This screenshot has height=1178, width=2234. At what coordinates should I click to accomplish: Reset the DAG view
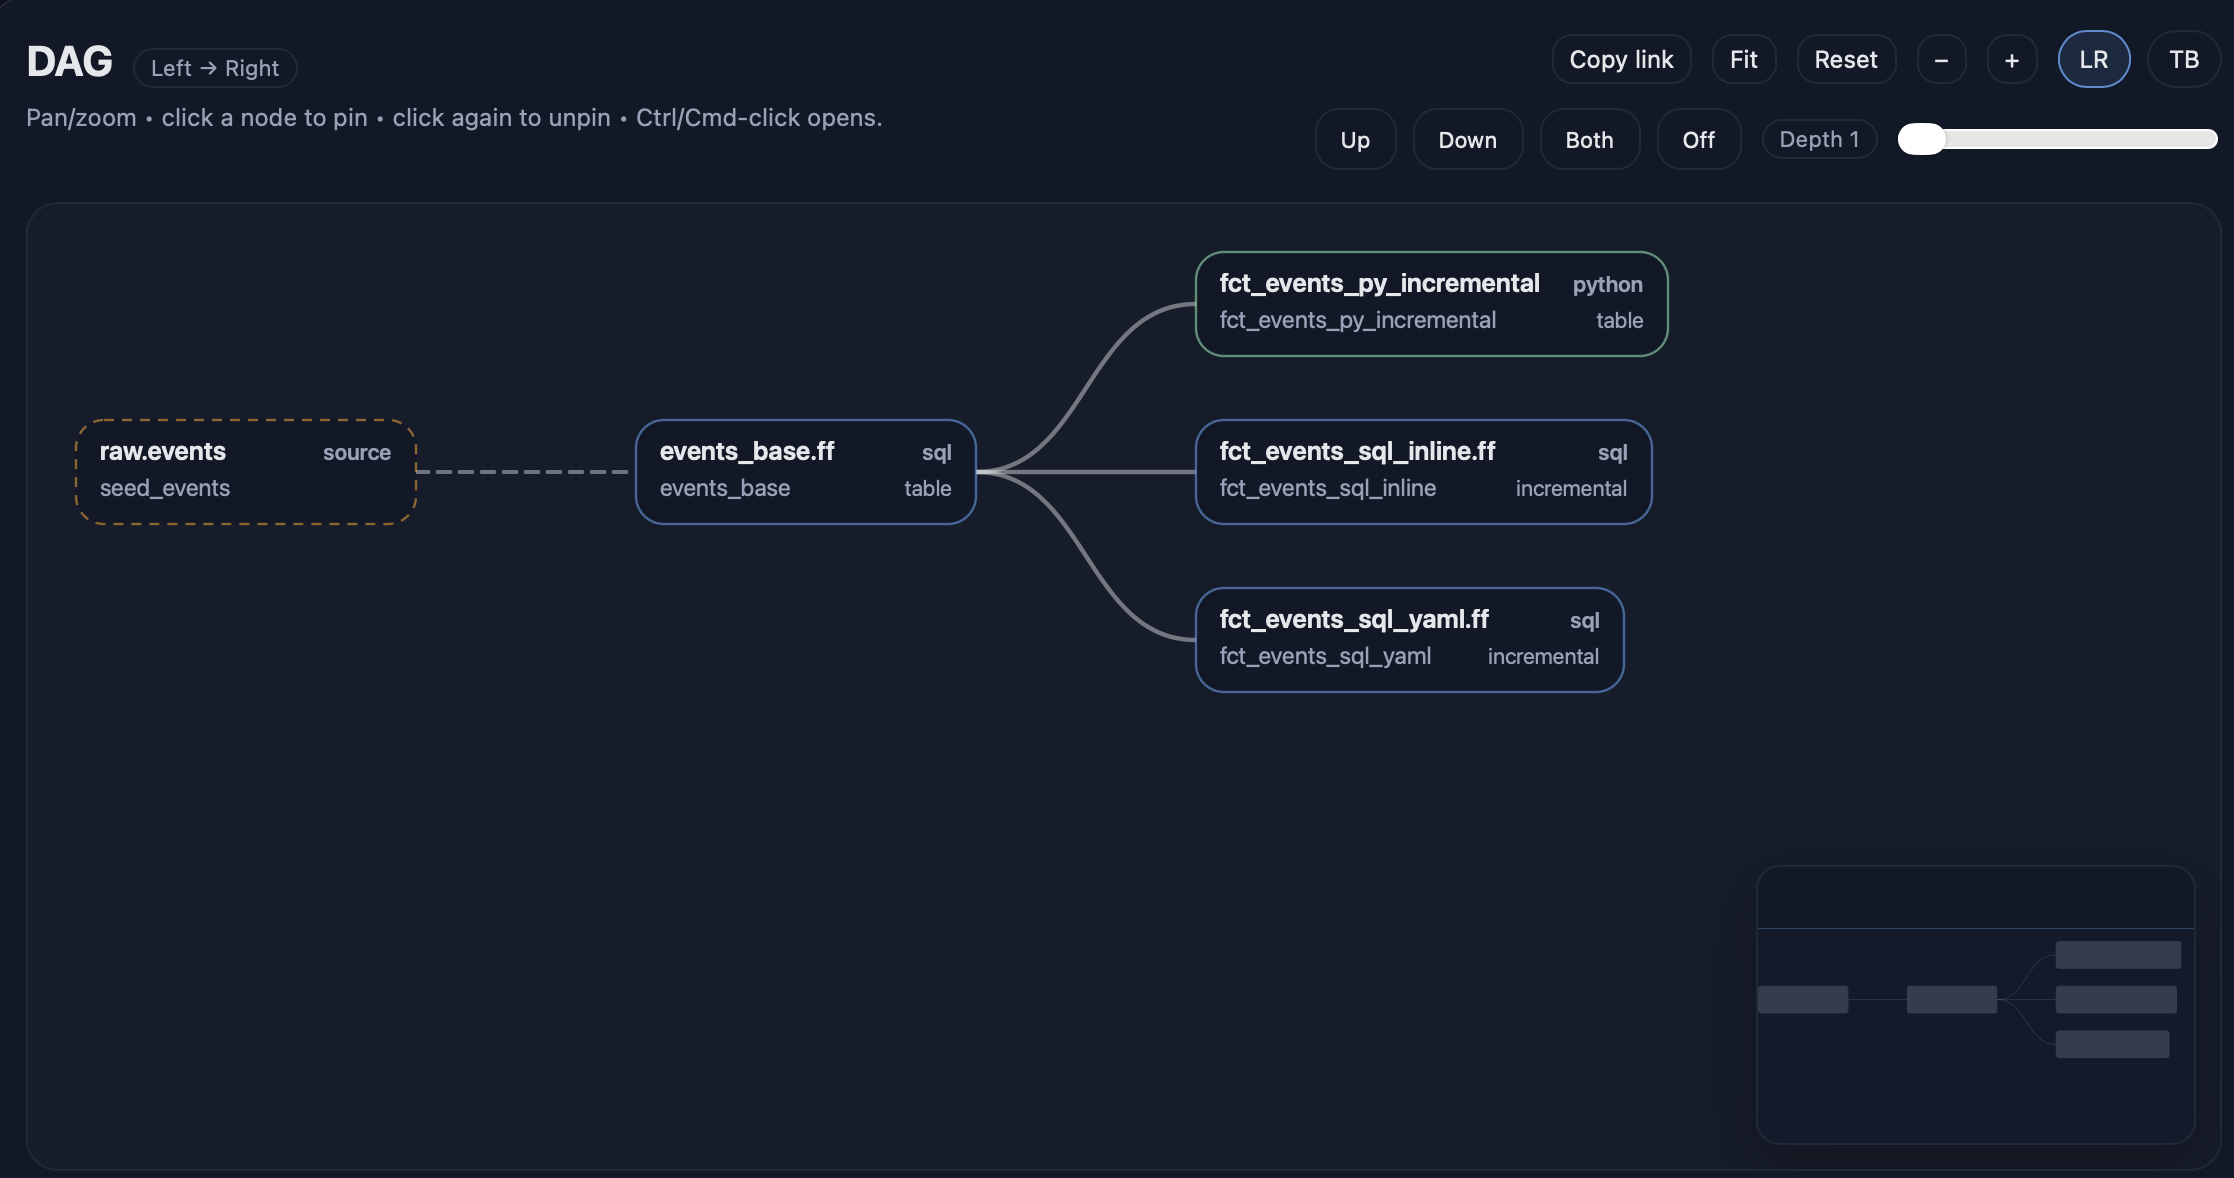coord(1845,60)
